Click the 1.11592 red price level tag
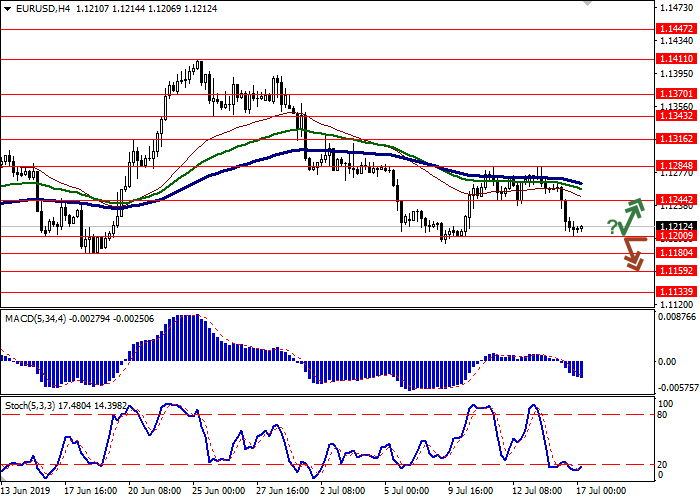The image size is (700, 500). 677,271
